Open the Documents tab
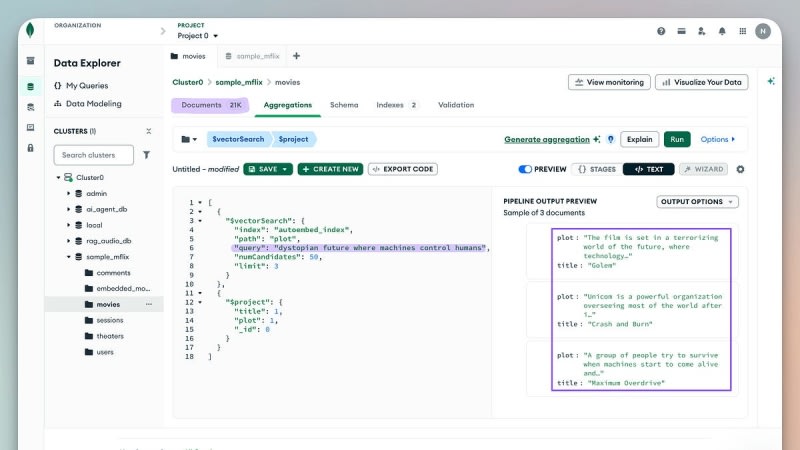 (210, 105)
